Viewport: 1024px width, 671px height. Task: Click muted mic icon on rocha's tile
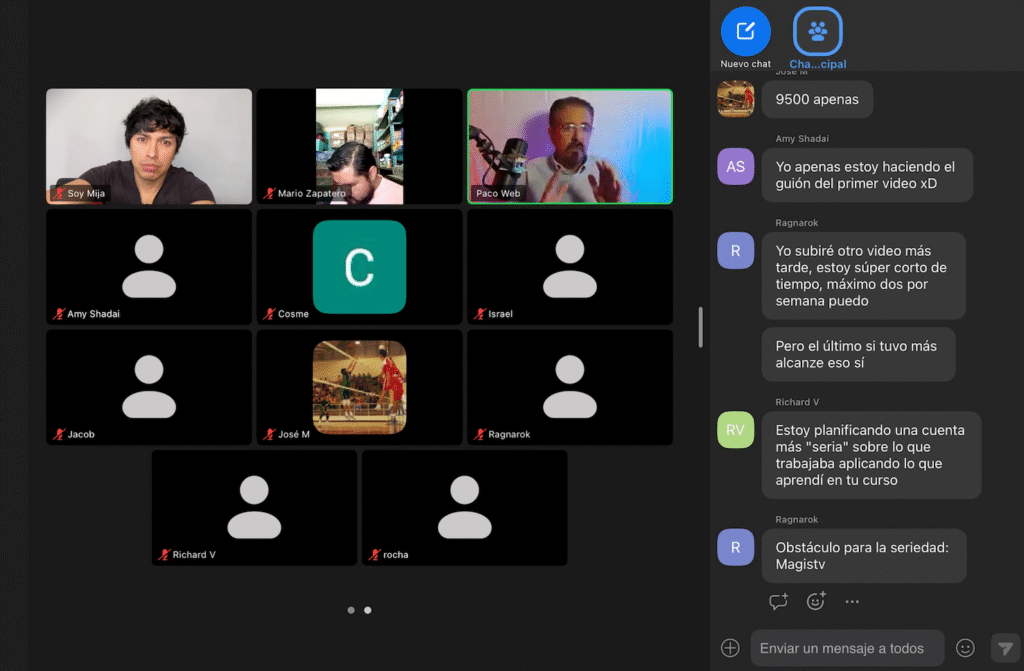(374, 555)
